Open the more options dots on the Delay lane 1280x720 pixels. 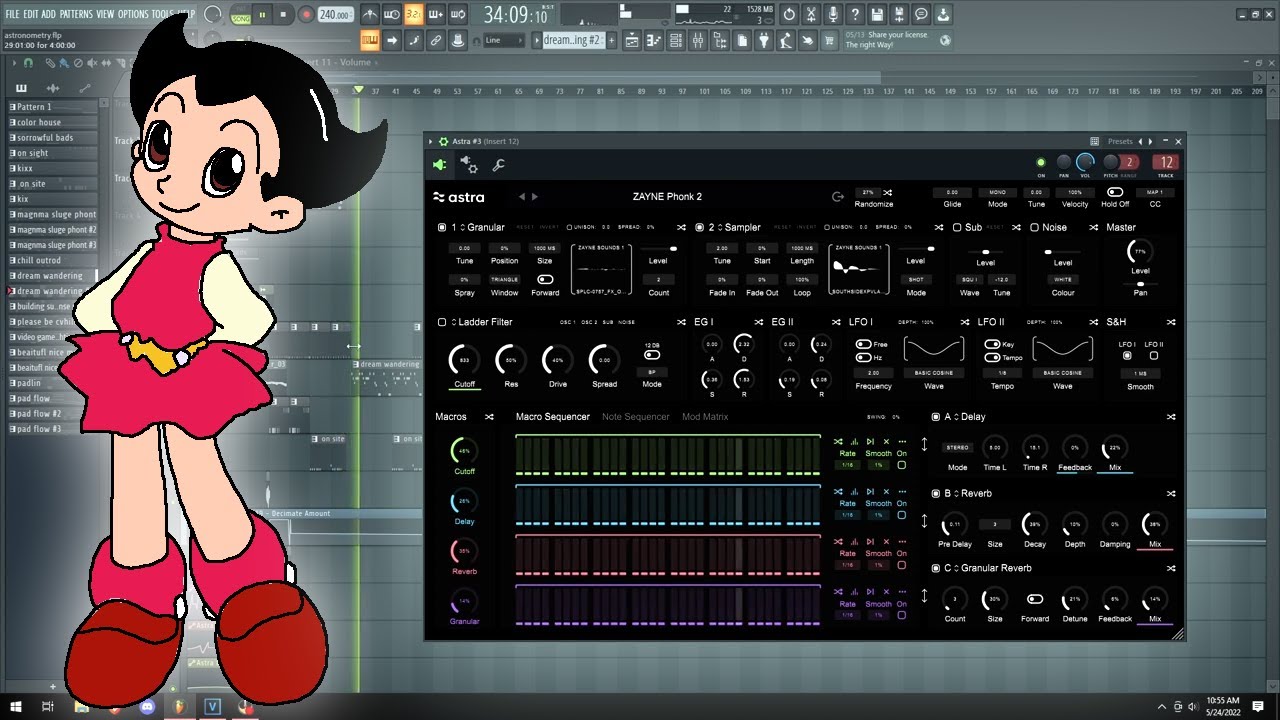pos(902,491)
